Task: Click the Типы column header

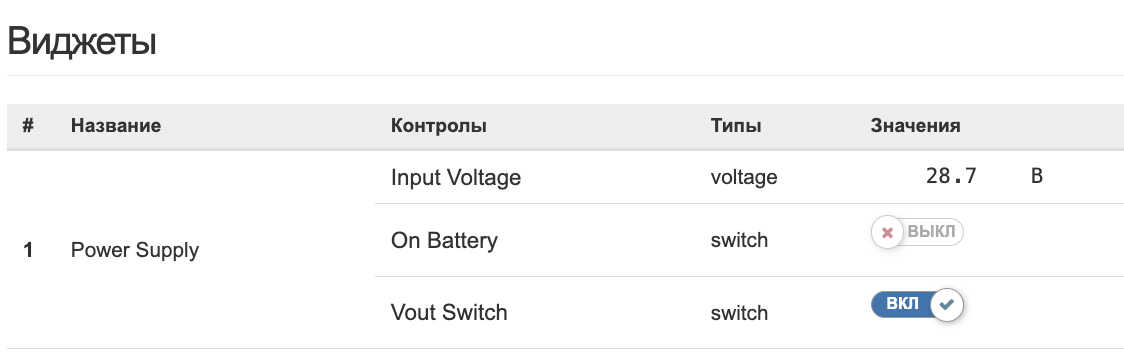Action: [735, 125]
